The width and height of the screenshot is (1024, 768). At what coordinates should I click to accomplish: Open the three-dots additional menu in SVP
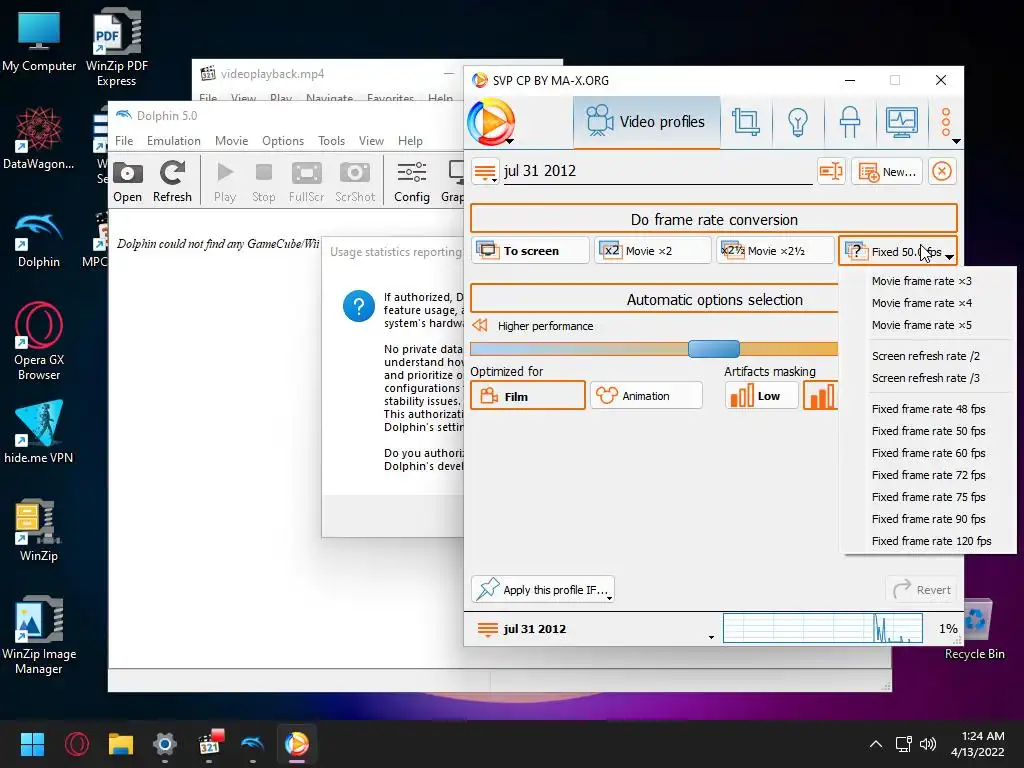pyautogui.click(x=946, y=123)
